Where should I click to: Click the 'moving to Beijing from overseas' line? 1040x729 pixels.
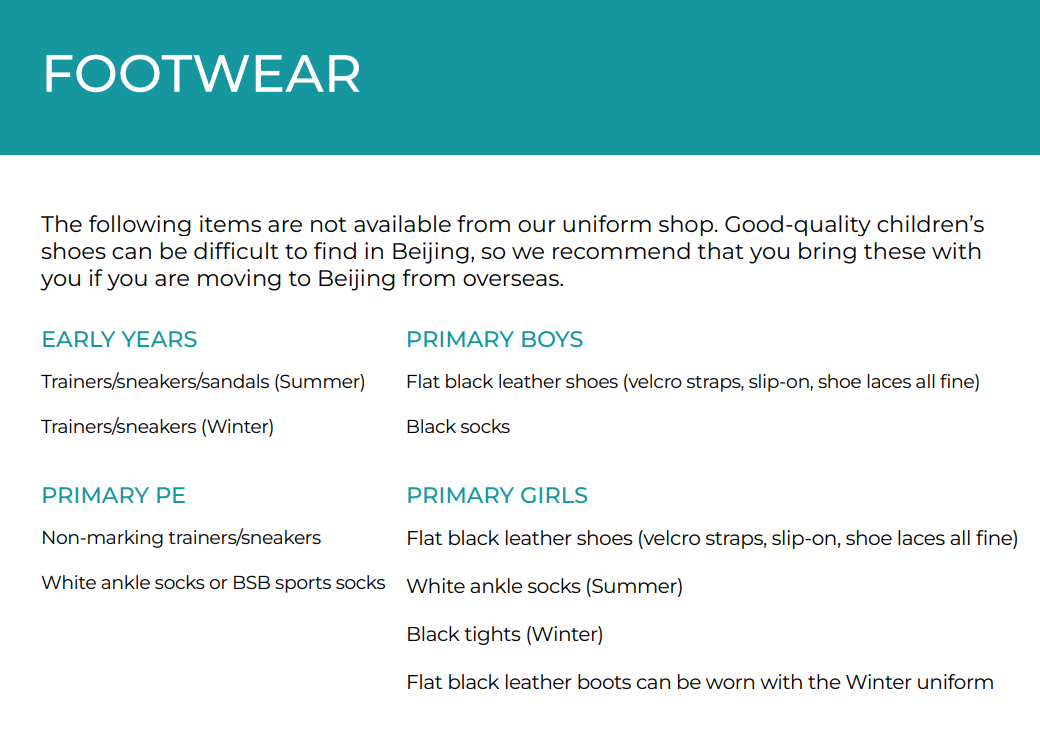pos(302,279)
